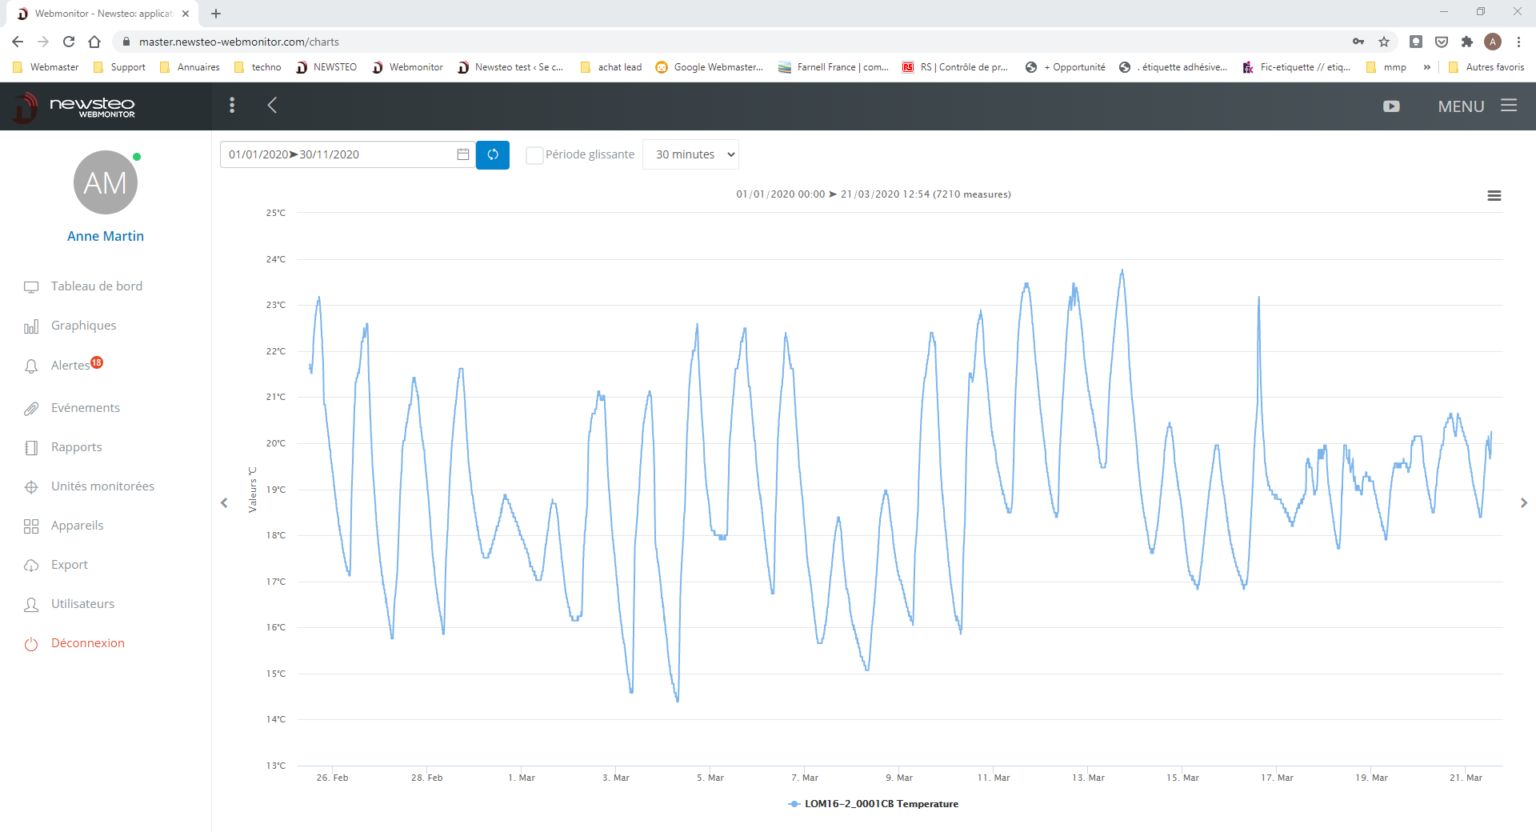Screen dimensions: 1536x832
Task: Open Utilisateurs page
Action: 83,604
